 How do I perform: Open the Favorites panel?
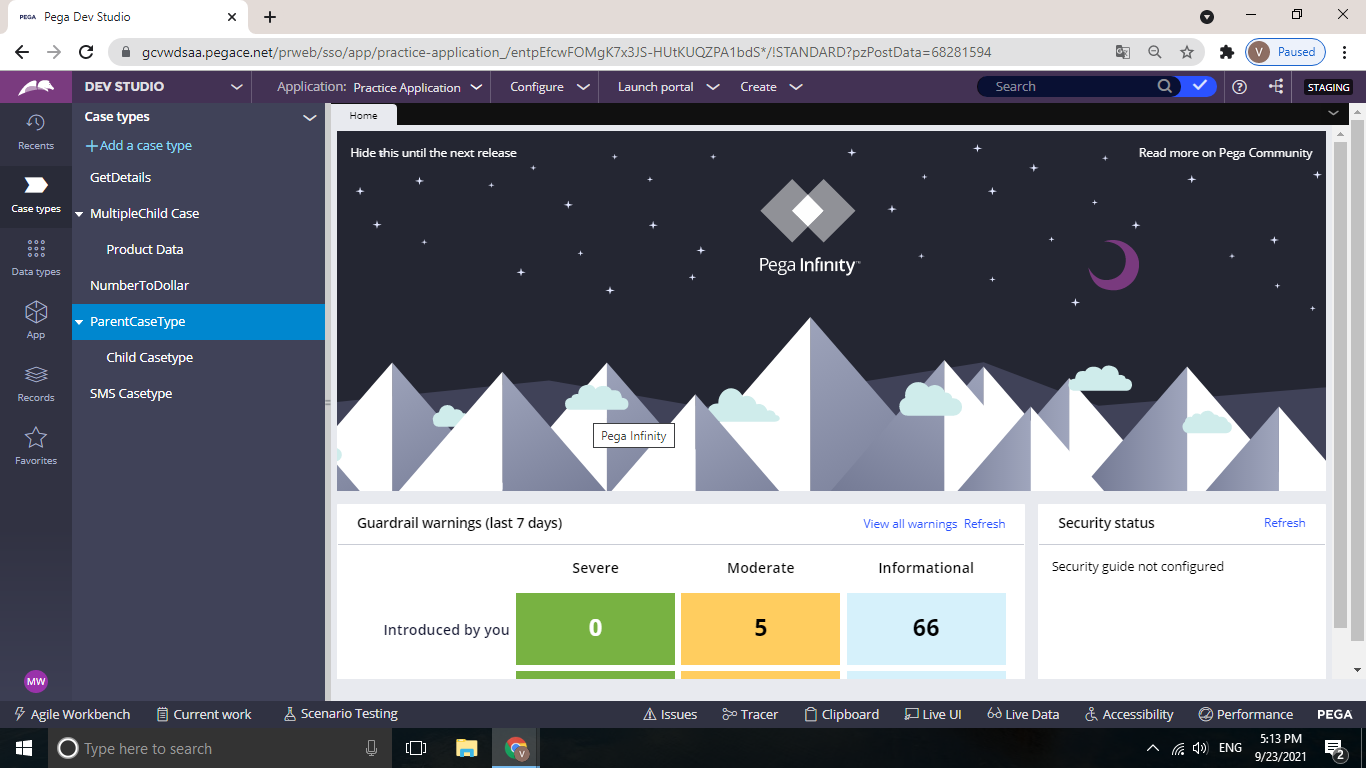[35, 447]
